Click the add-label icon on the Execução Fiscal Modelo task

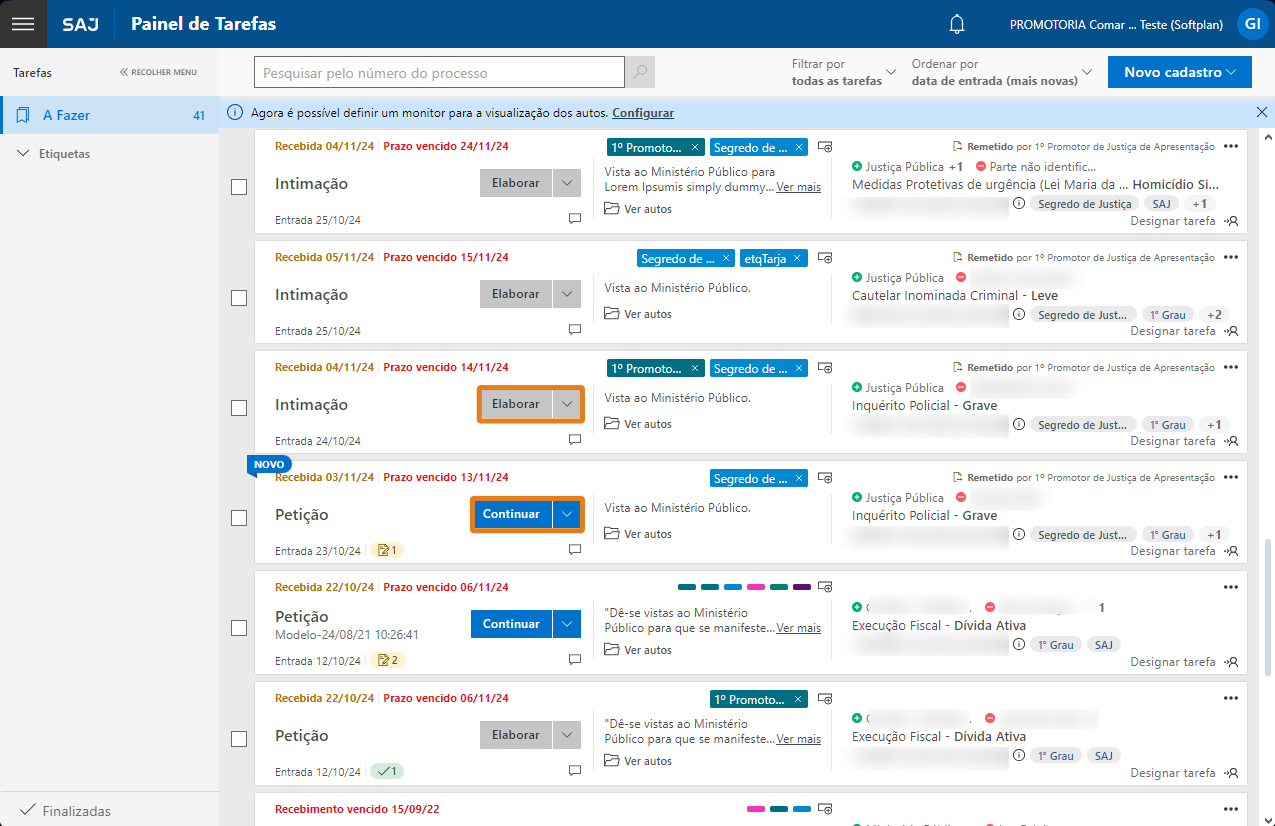click(825, 588)
